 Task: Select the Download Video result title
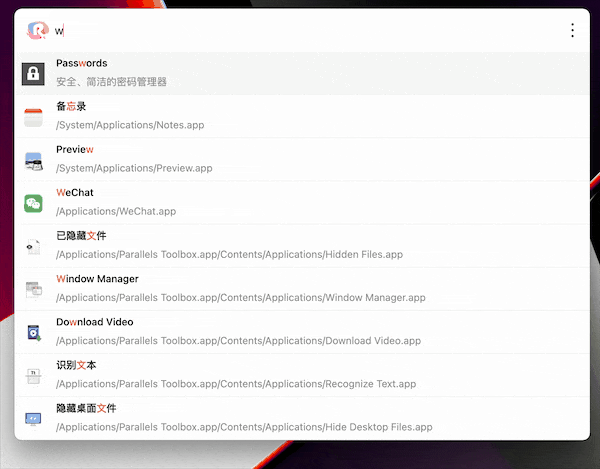tap(94, 322)
